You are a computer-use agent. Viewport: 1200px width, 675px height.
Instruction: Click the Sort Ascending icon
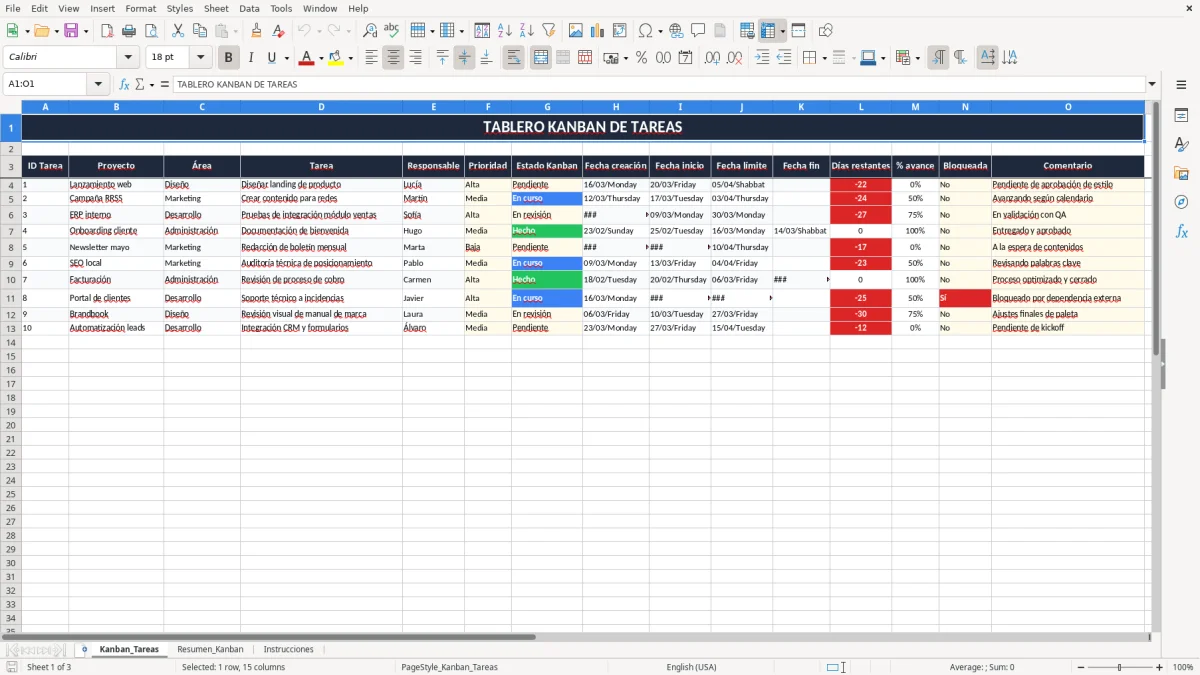click(505, 31)
